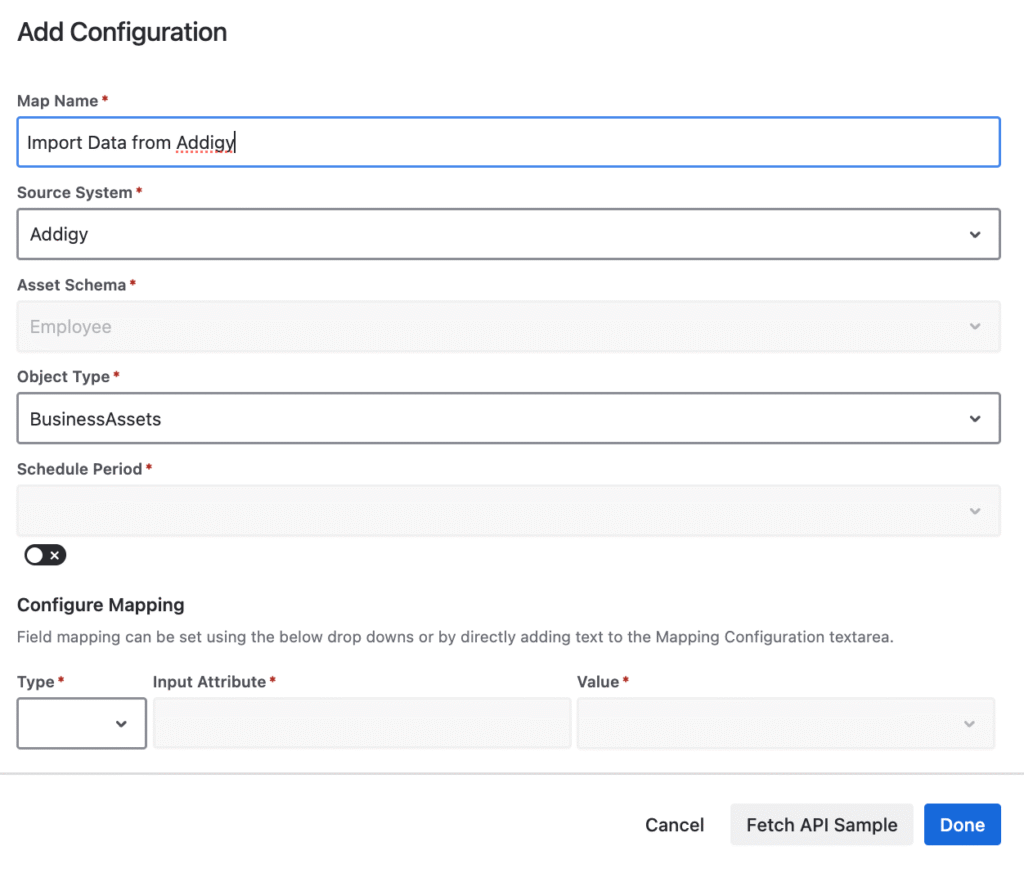Open the mapping Value dropdown
This screenshot has height=869, width=1024.
(x=770, y=723)
